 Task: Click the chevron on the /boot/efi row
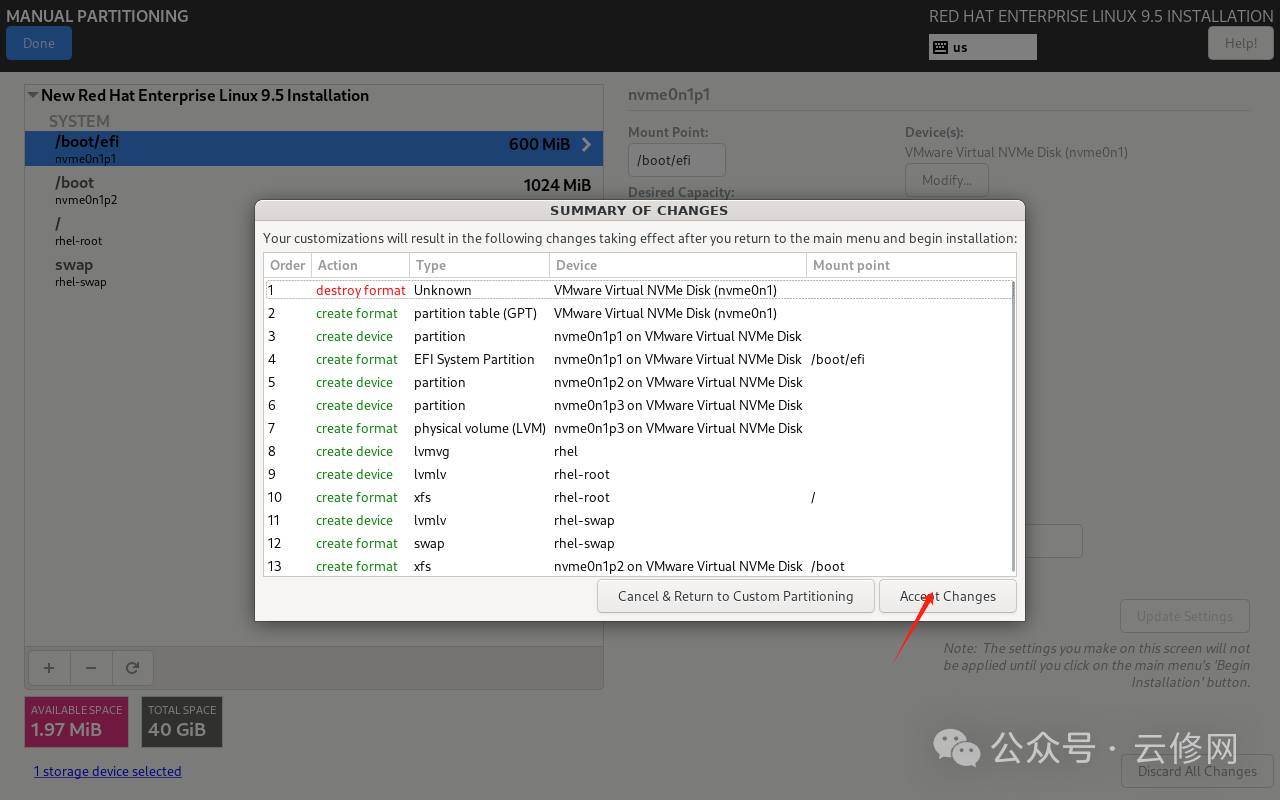586,145
